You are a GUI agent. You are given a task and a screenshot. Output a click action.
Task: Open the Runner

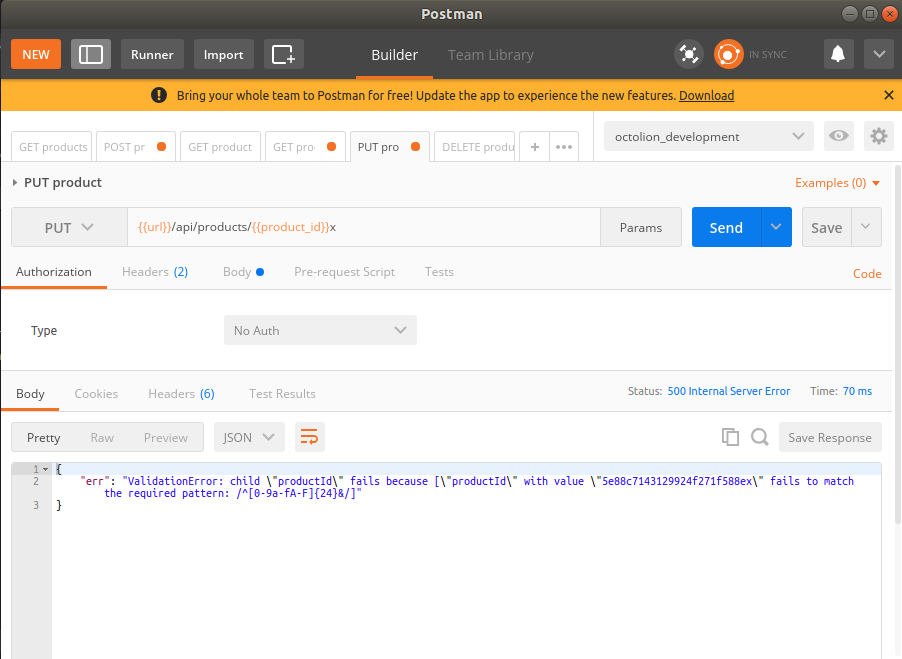(x=152, y=55)
